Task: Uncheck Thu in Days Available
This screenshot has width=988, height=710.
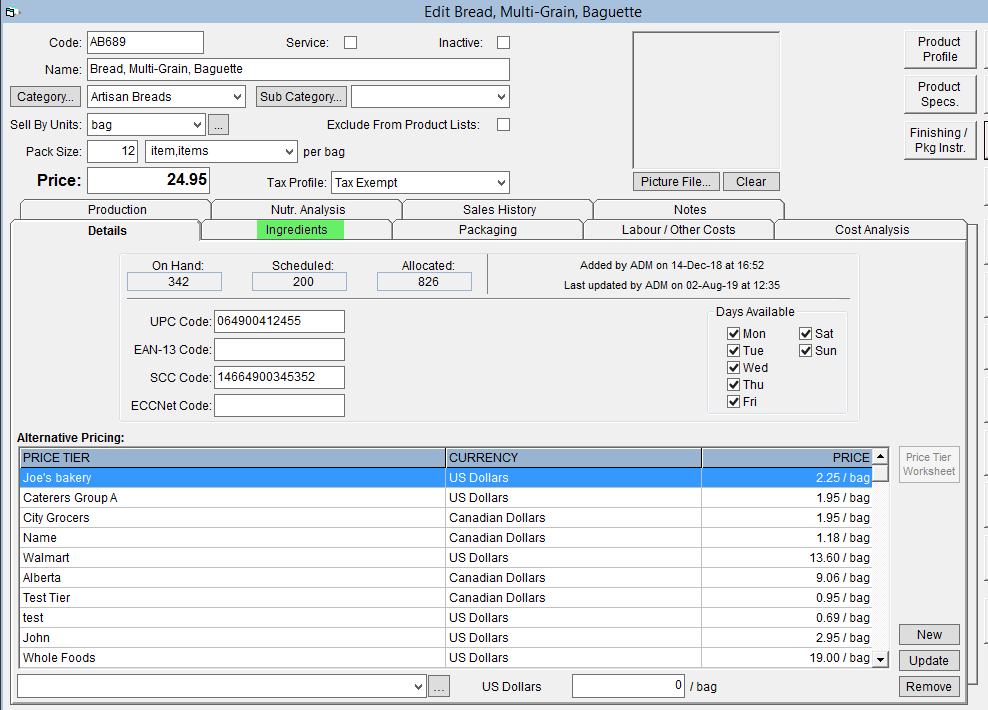Action: point(733,384)
